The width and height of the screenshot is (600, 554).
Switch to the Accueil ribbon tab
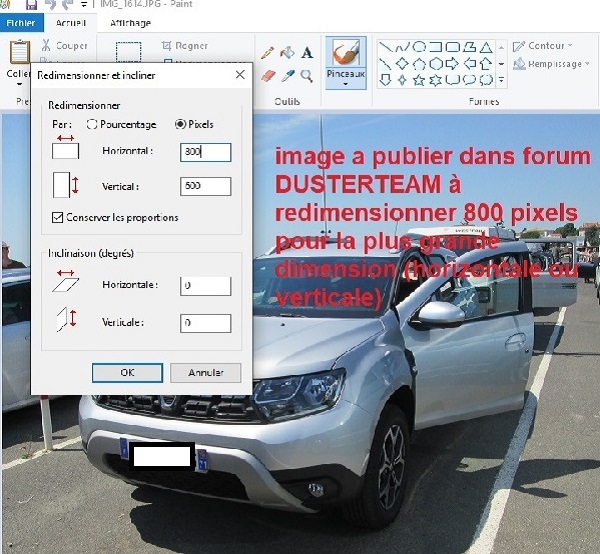[x=70, y=23]
